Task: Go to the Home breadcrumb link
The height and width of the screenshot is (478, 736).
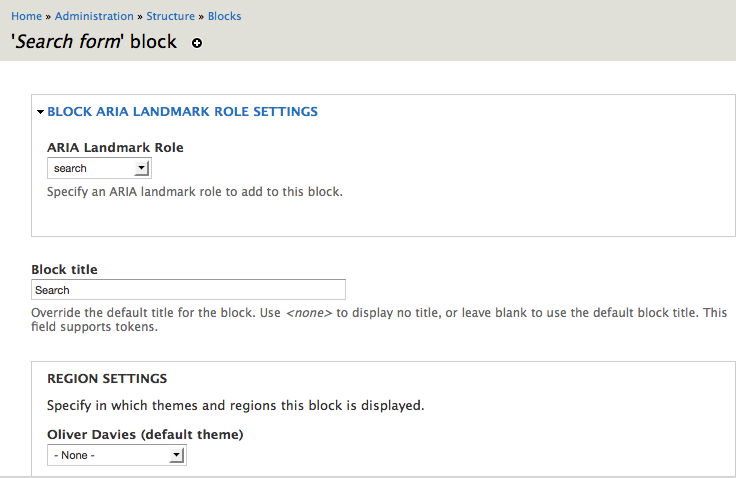Action: coord(26,16)
